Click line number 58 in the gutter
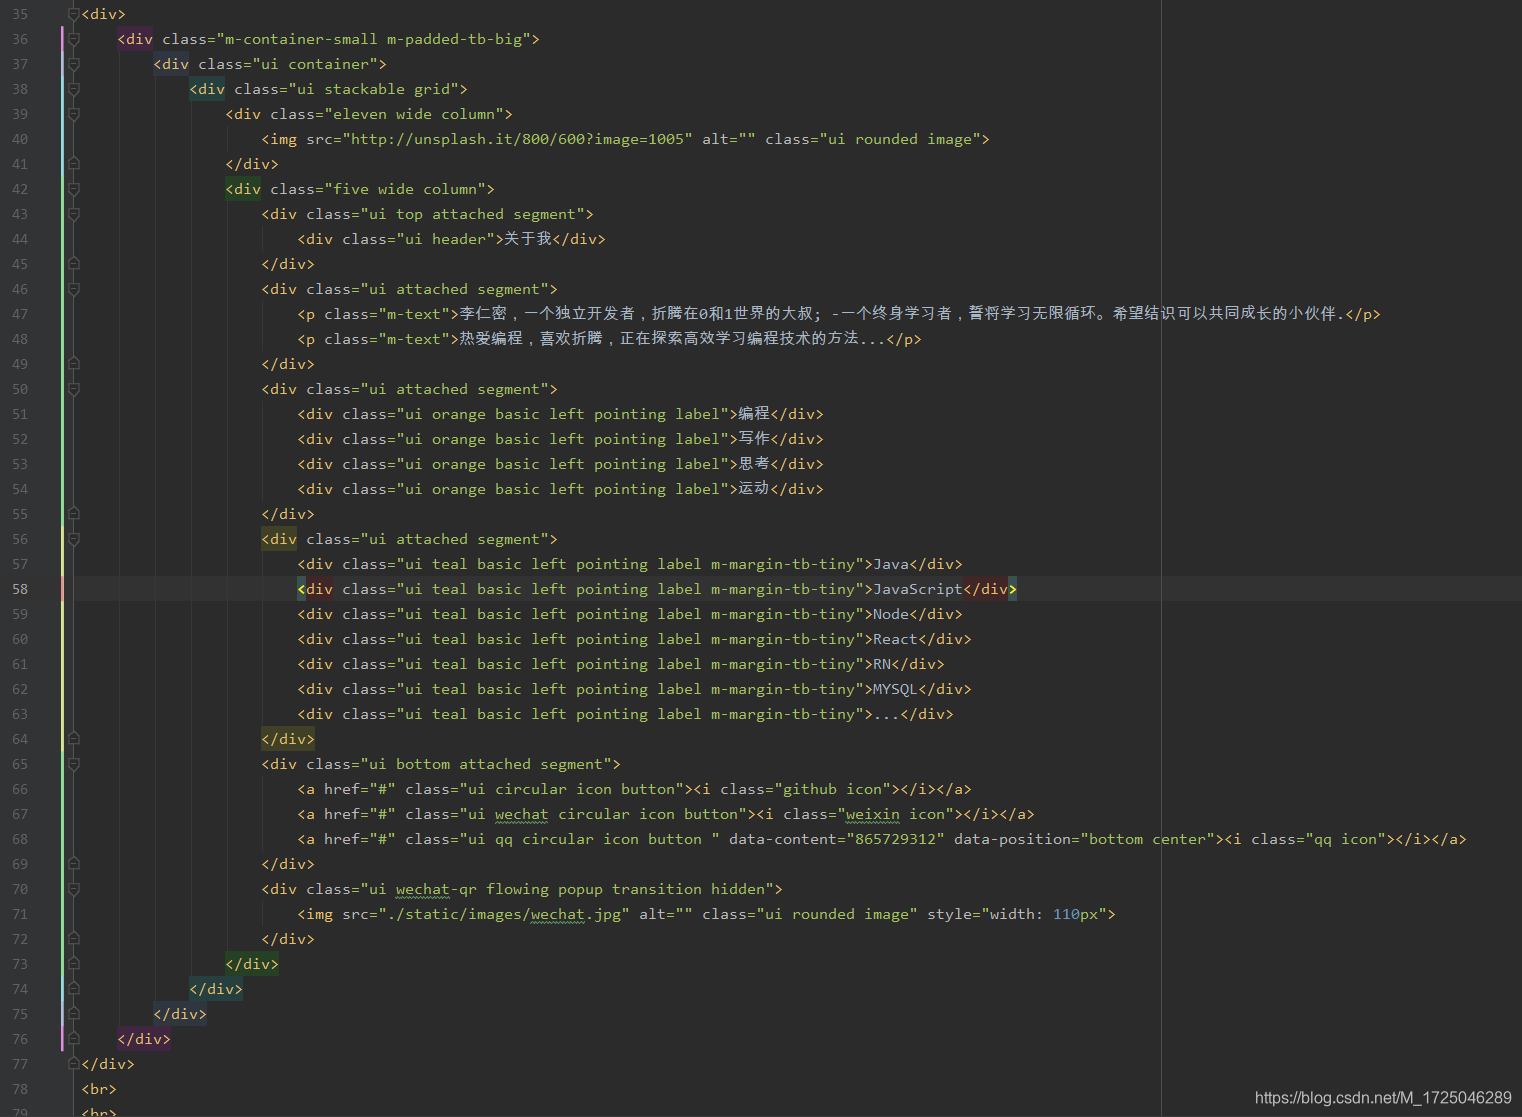The width and height of the screenshot is (1522, 1117). point(20,589)
